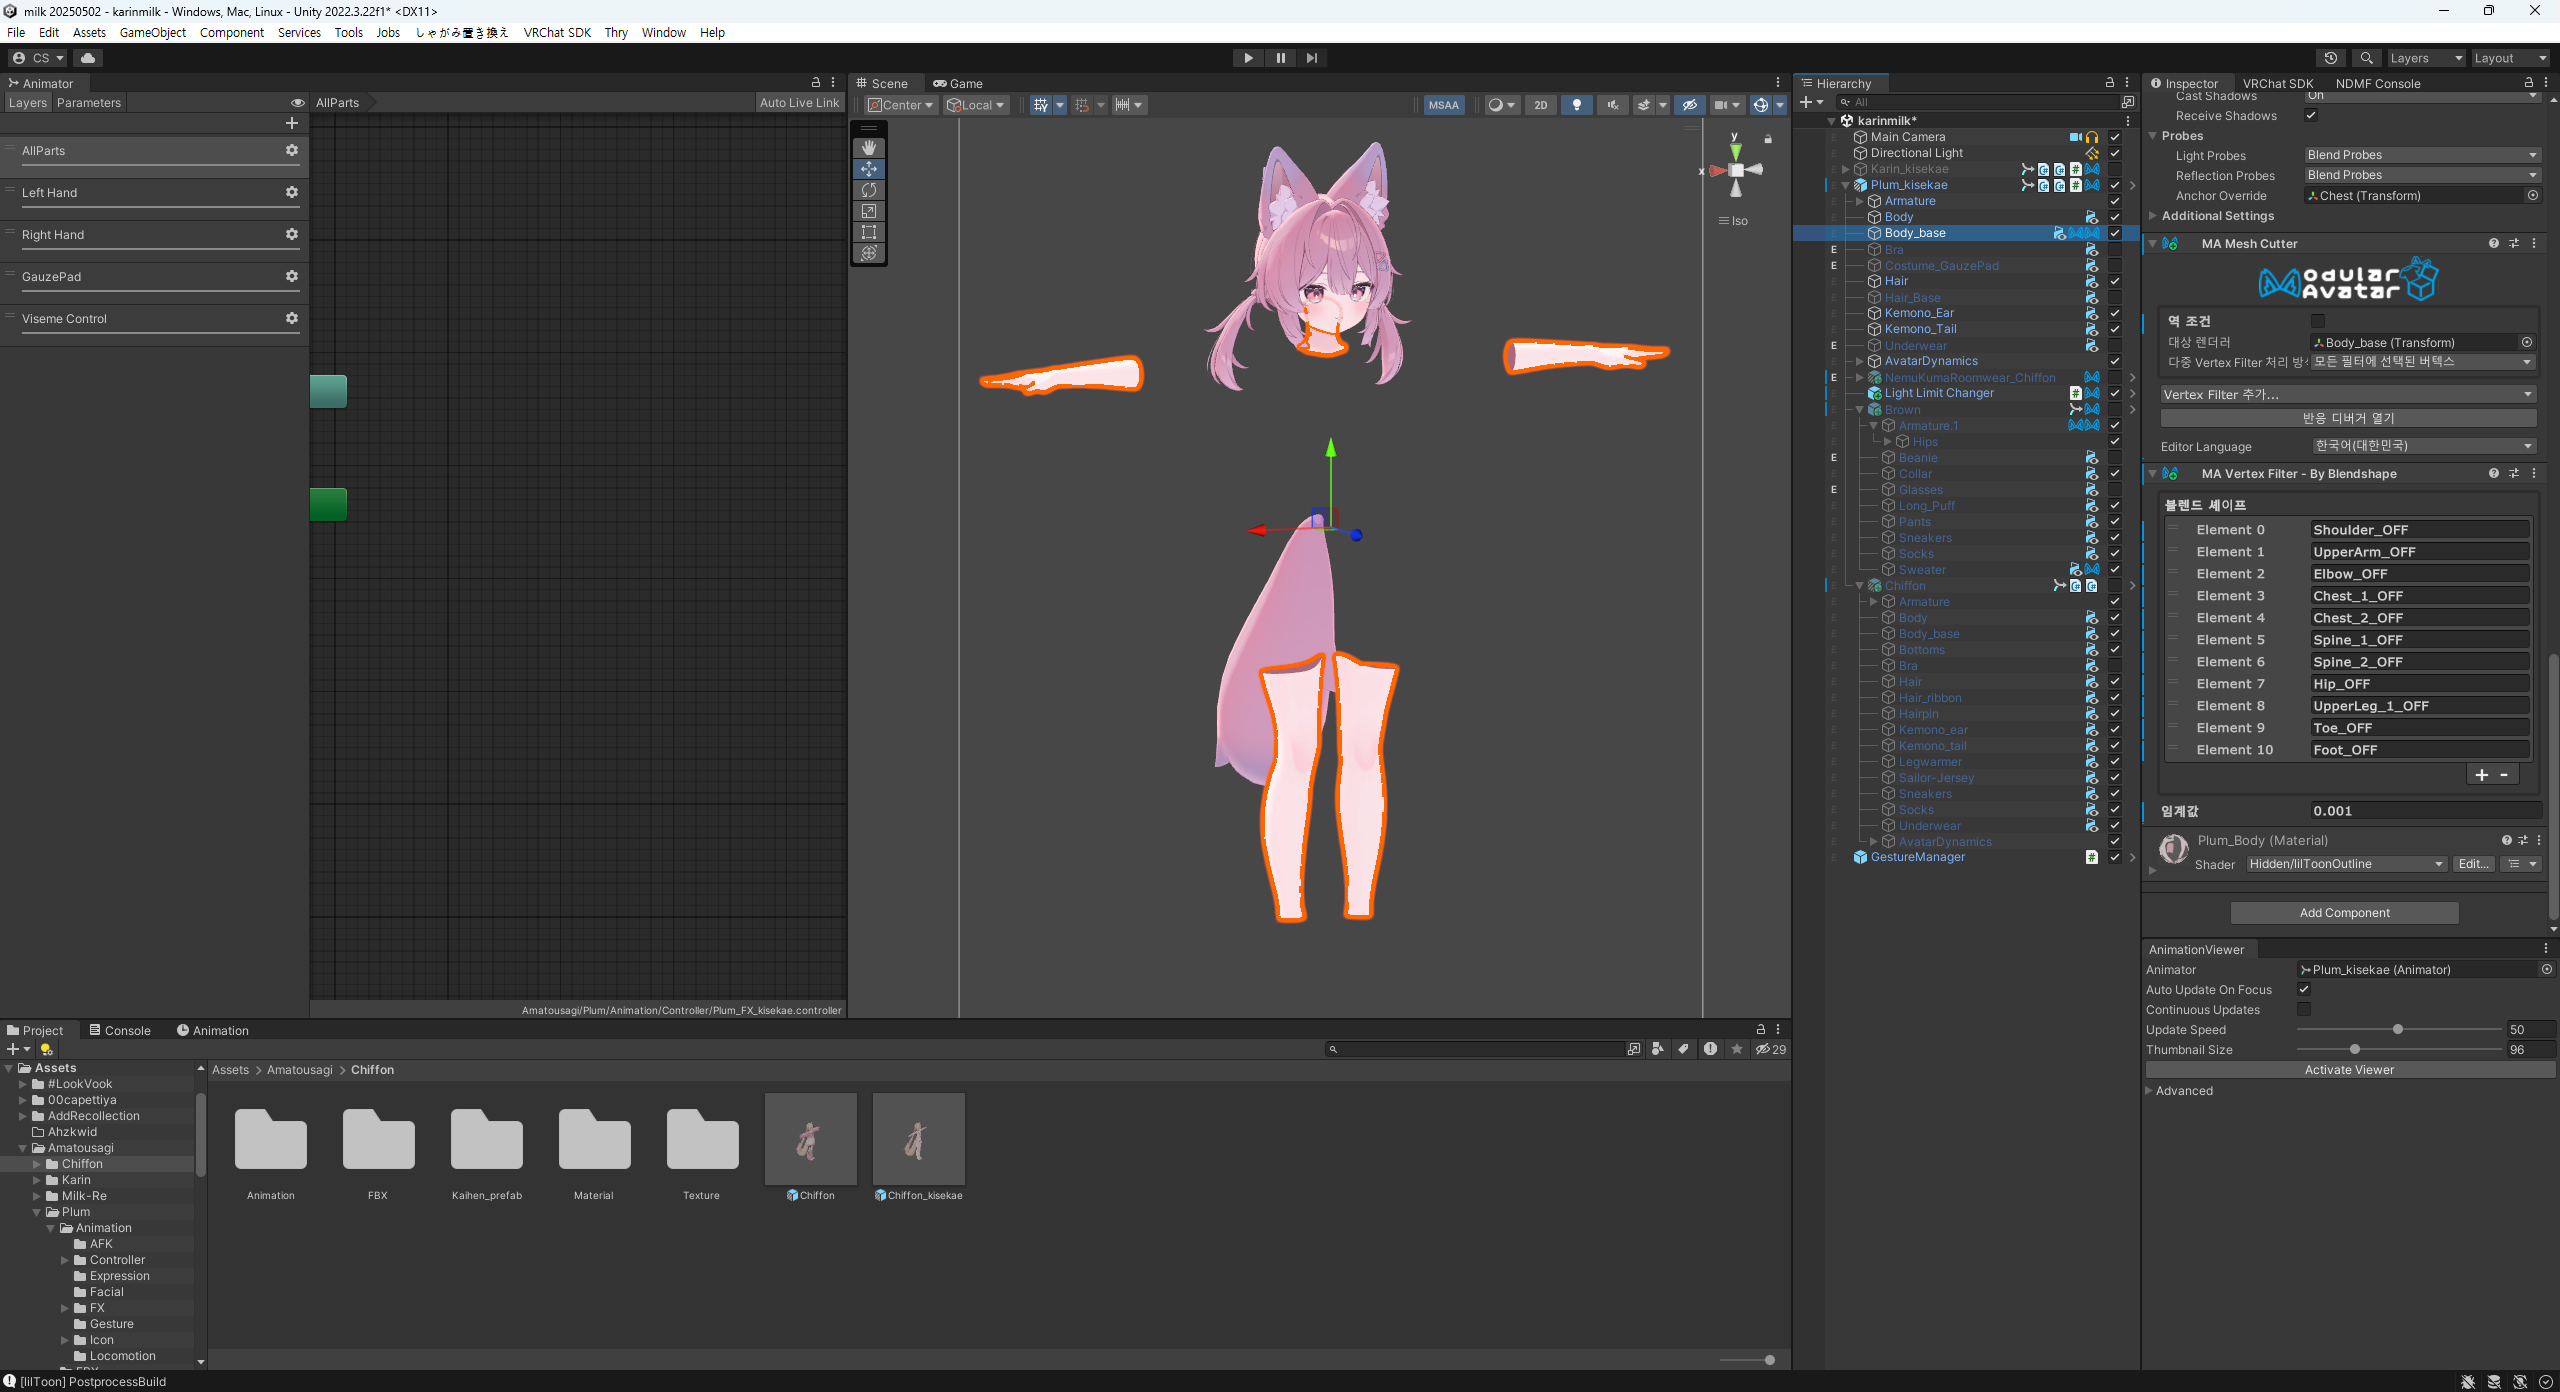Open the Light Probes dropdown
The width and height of the screenshot is (2560, 1392).
[x=2421, y=155]
